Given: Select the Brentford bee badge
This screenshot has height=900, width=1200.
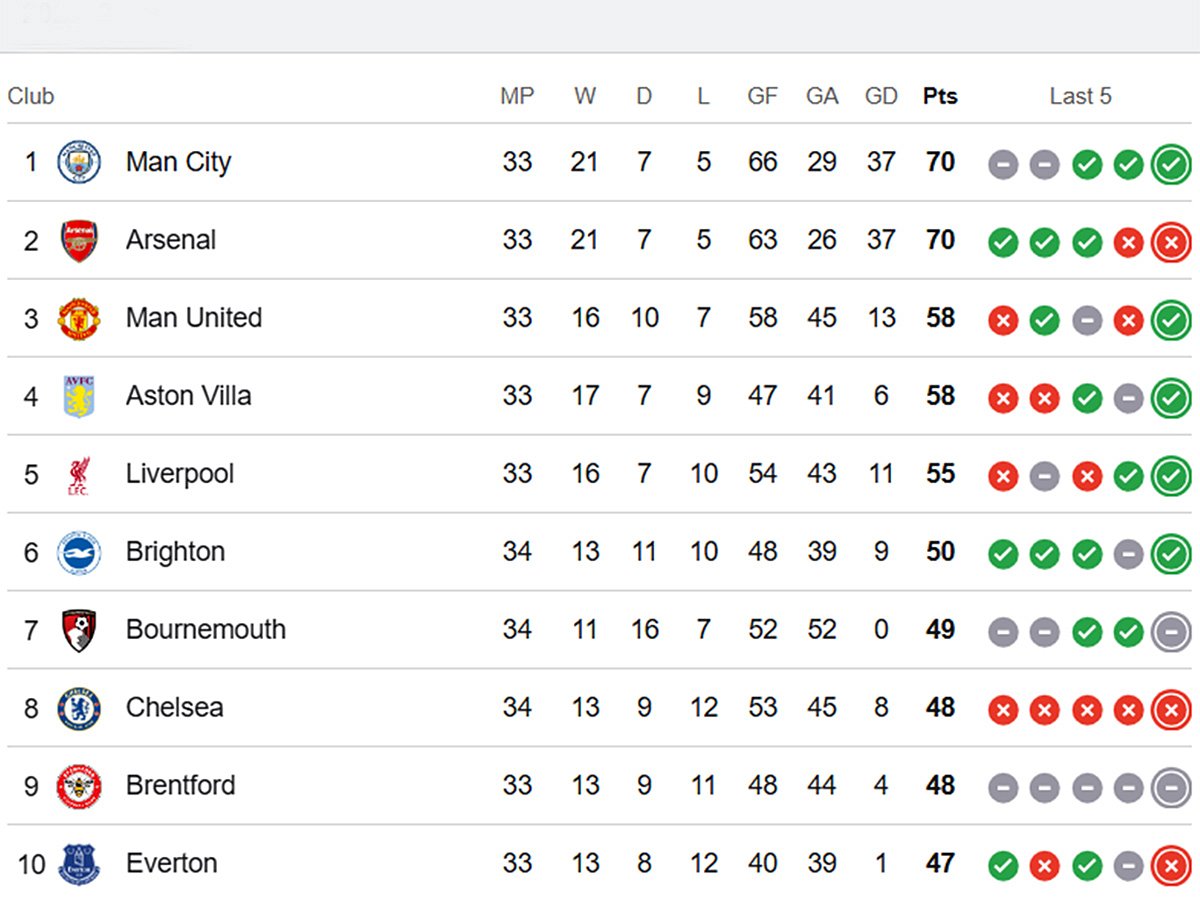Looking at the screenshot, I should pos(80,786).
